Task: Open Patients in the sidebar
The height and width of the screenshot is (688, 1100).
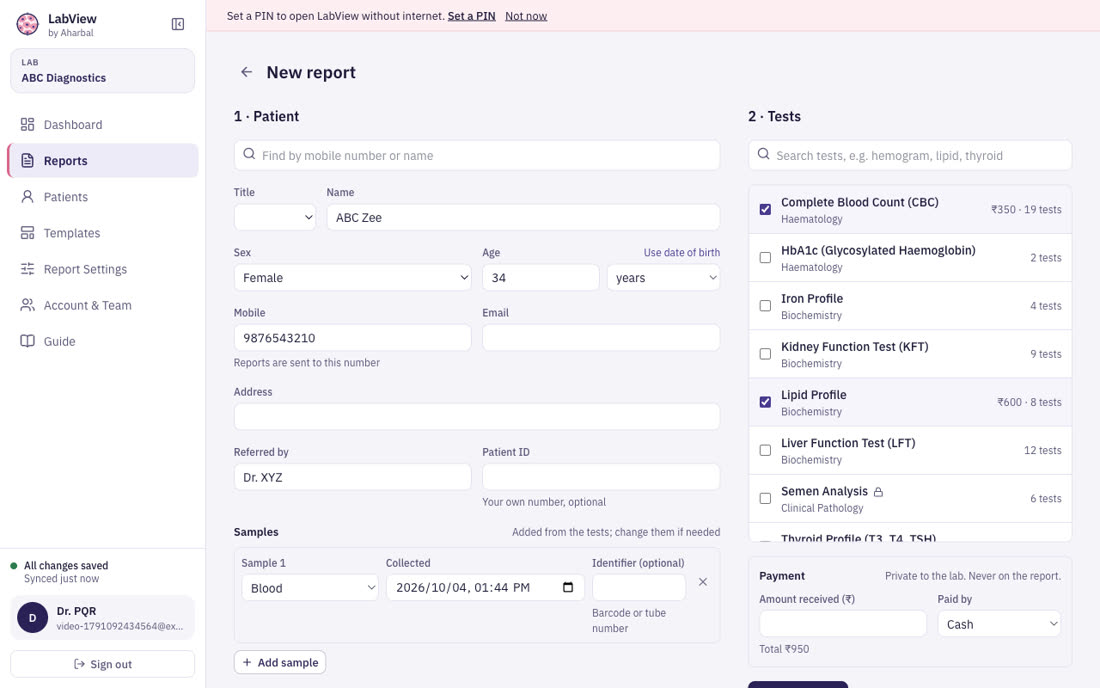Action: [103, 196]
